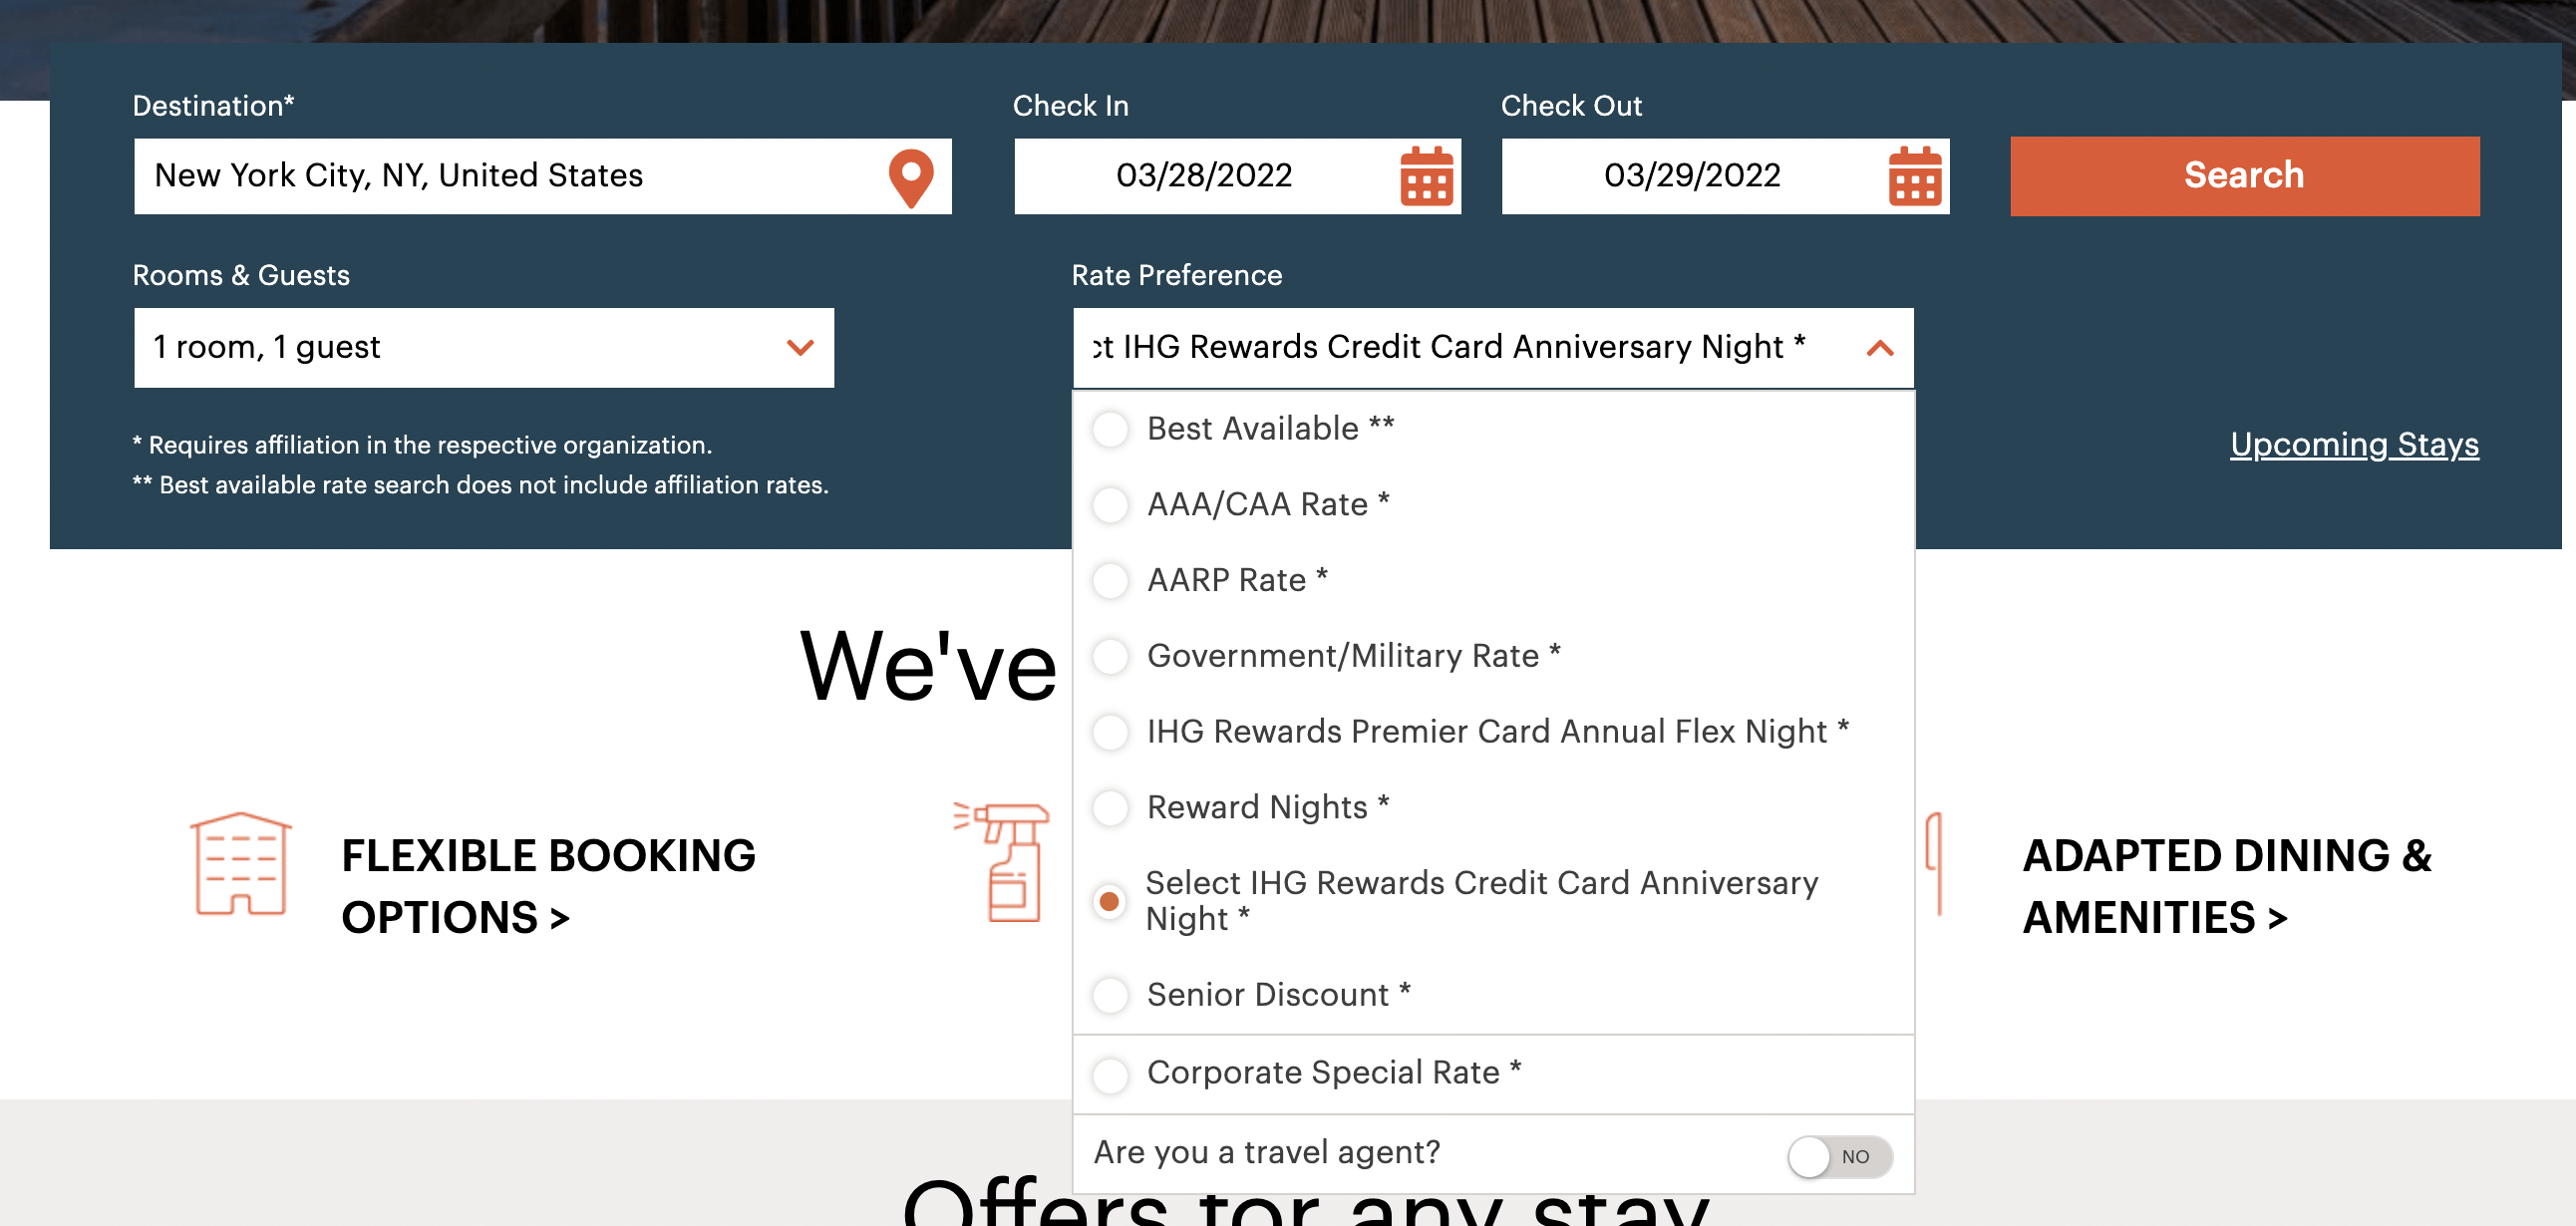Select the AARP Rate option
2576x1226 pixels.
click(1109, 581)
